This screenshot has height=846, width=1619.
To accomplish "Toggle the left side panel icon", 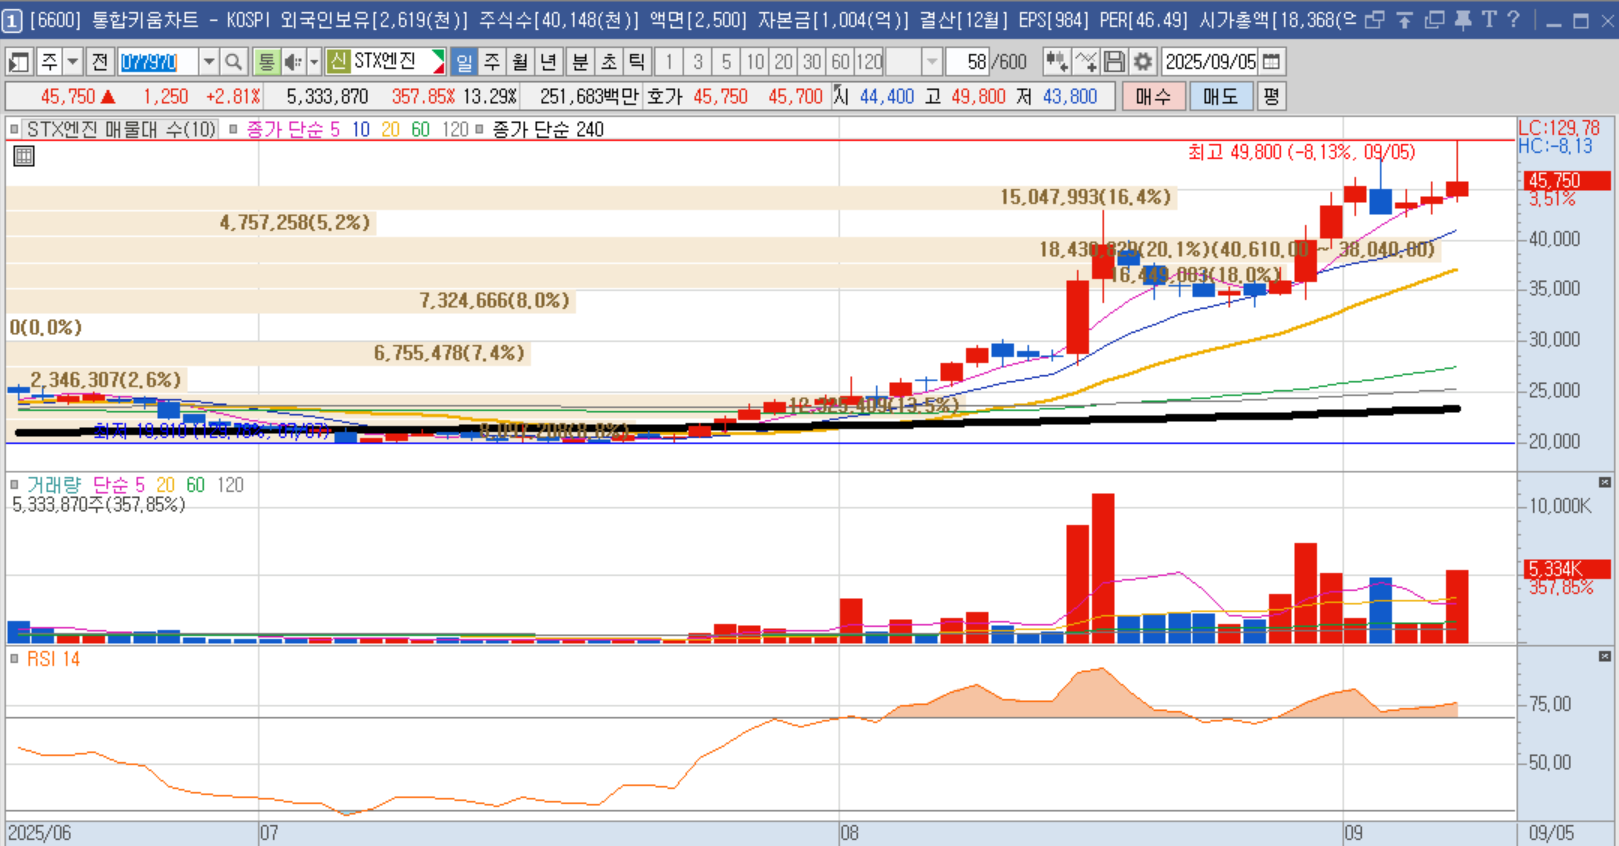I will [19, 62].
